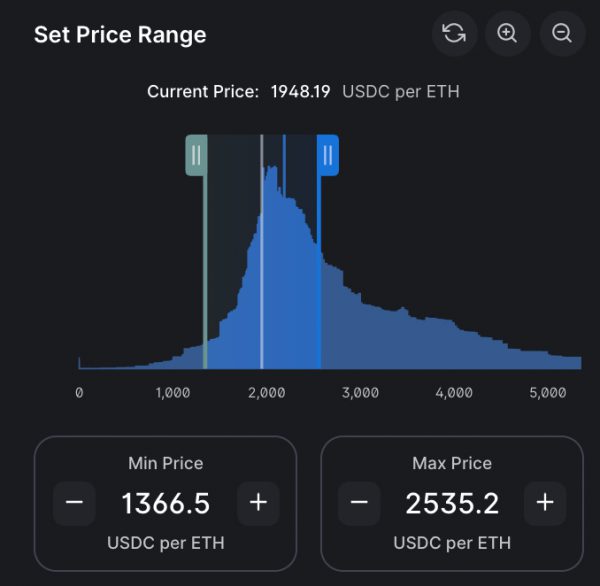
Task: Increase the Max Price with plus button
Action: click(x=544, y=503)
